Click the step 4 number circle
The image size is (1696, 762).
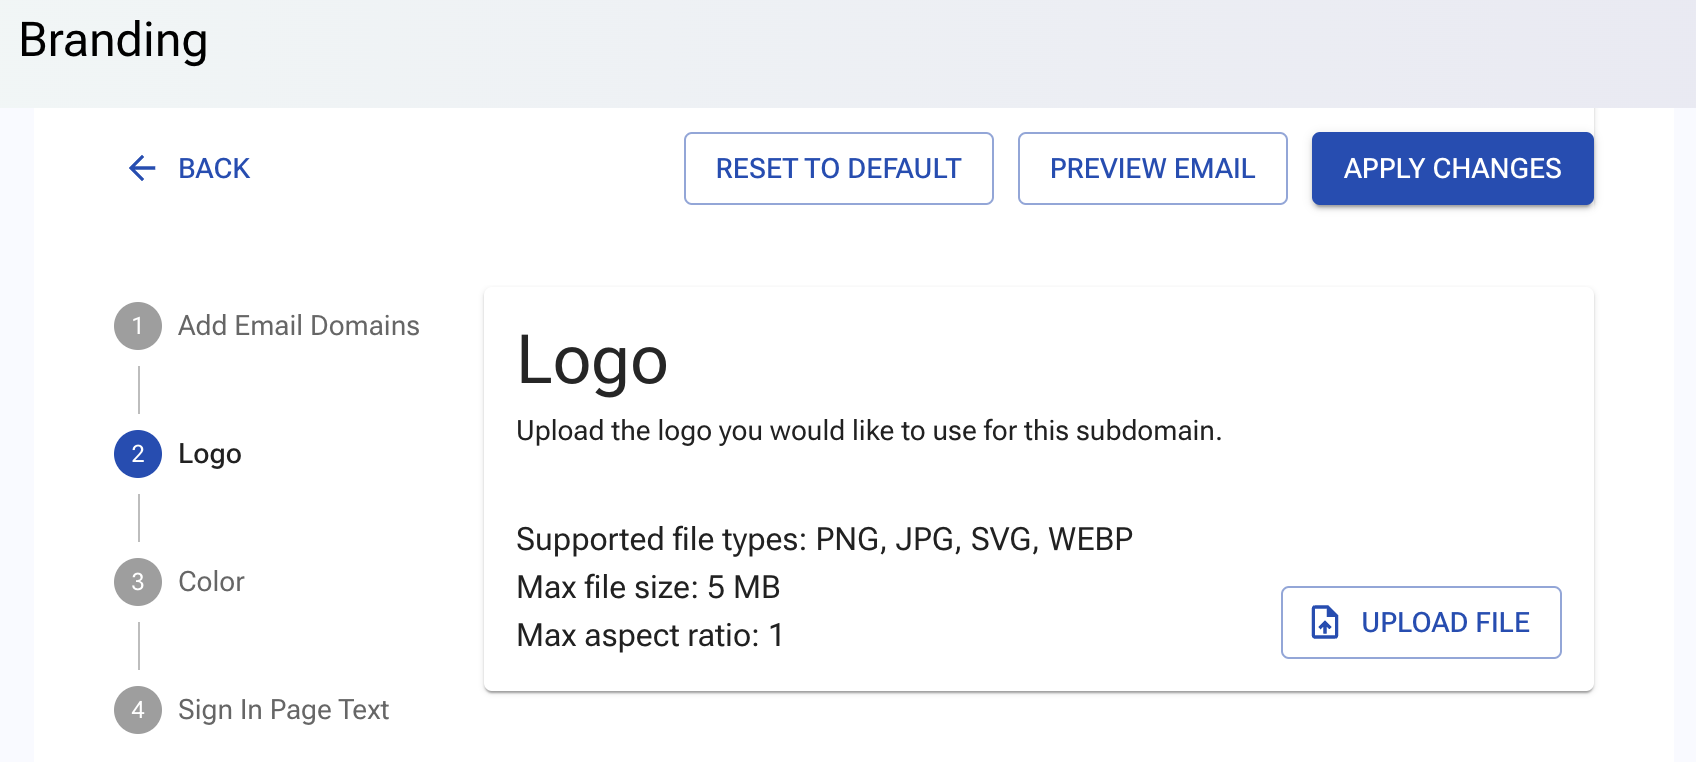[138, 710]
